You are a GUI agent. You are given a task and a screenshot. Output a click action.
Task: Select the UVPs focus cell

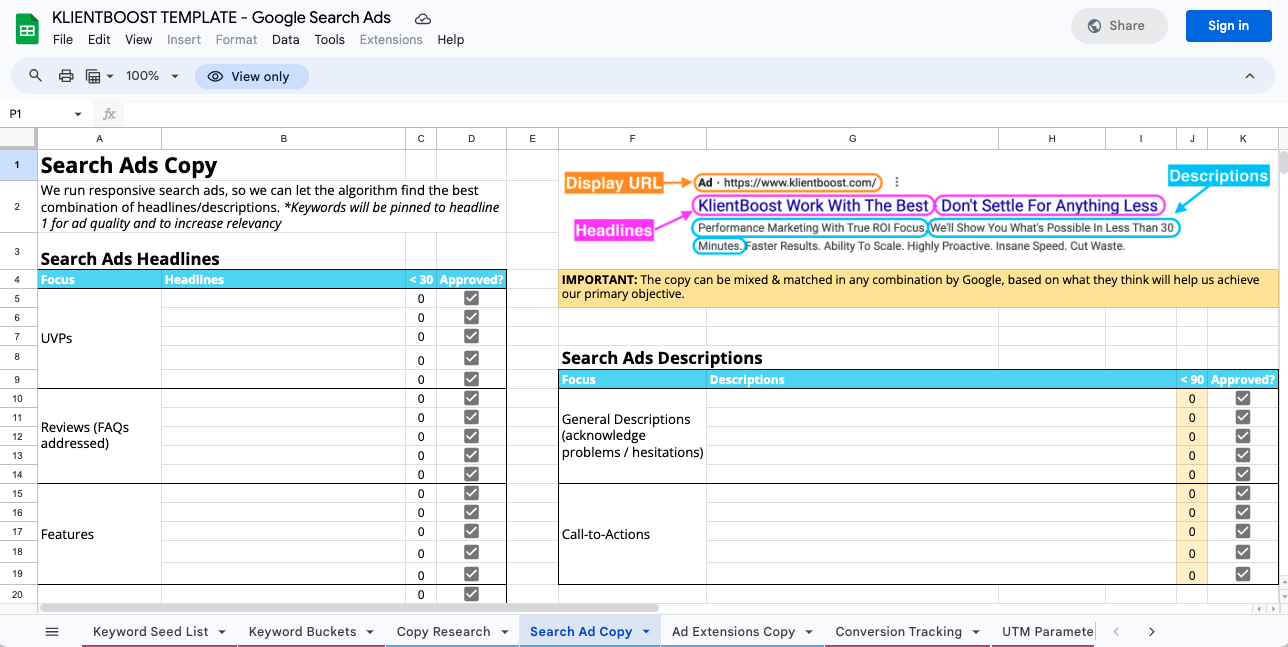(x=99, y=338)
